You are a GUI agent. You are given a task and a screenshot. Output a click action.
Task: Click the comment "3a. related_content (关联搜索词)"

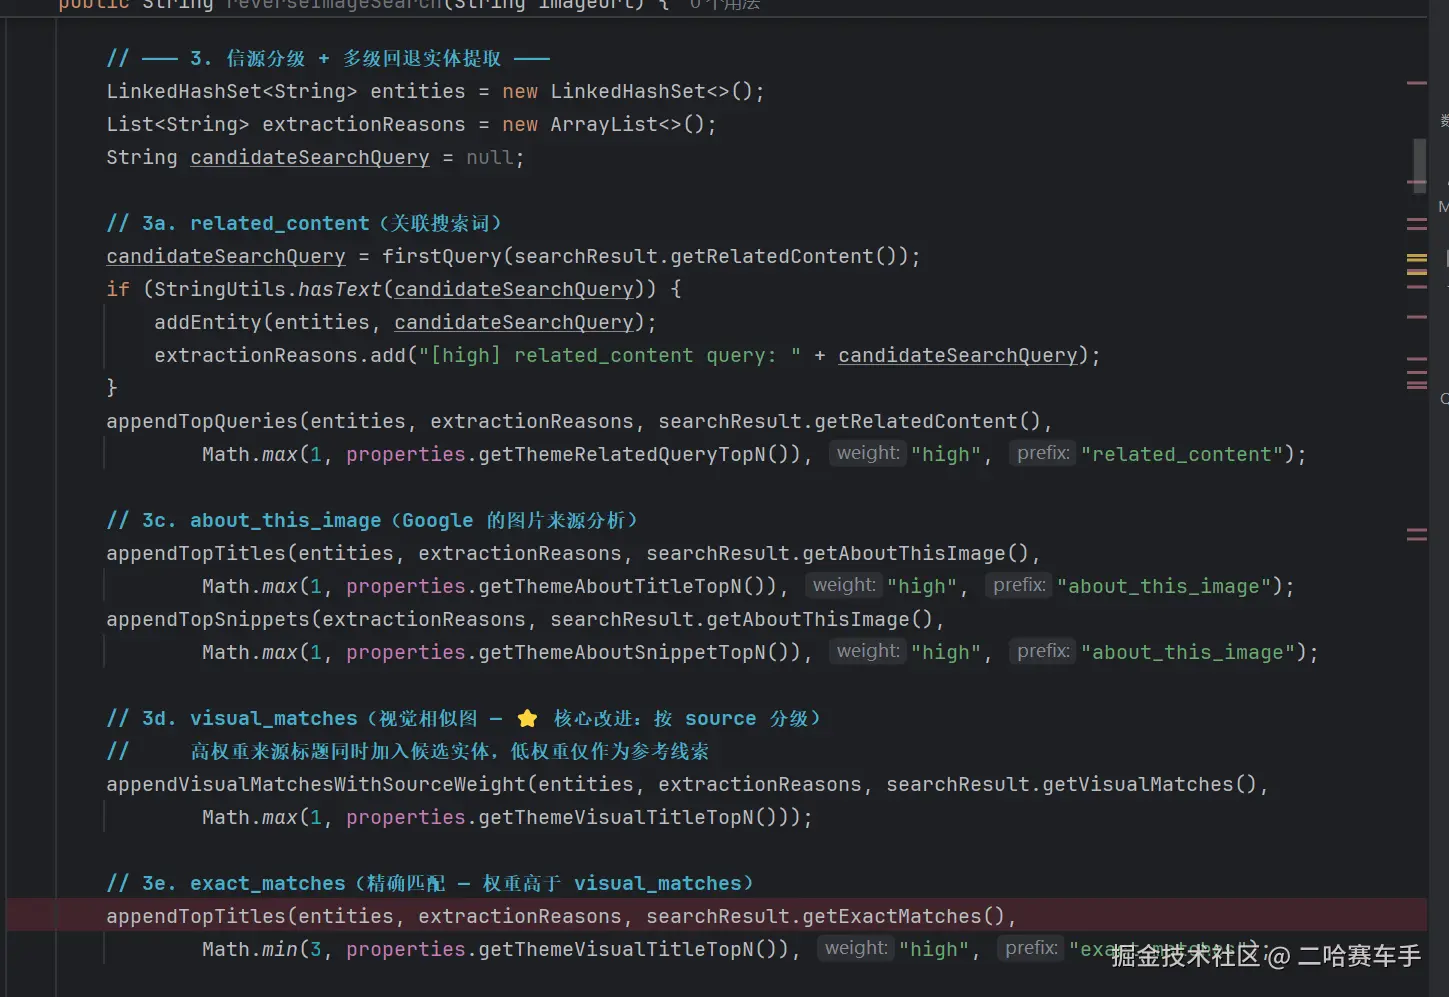point(304,223)
